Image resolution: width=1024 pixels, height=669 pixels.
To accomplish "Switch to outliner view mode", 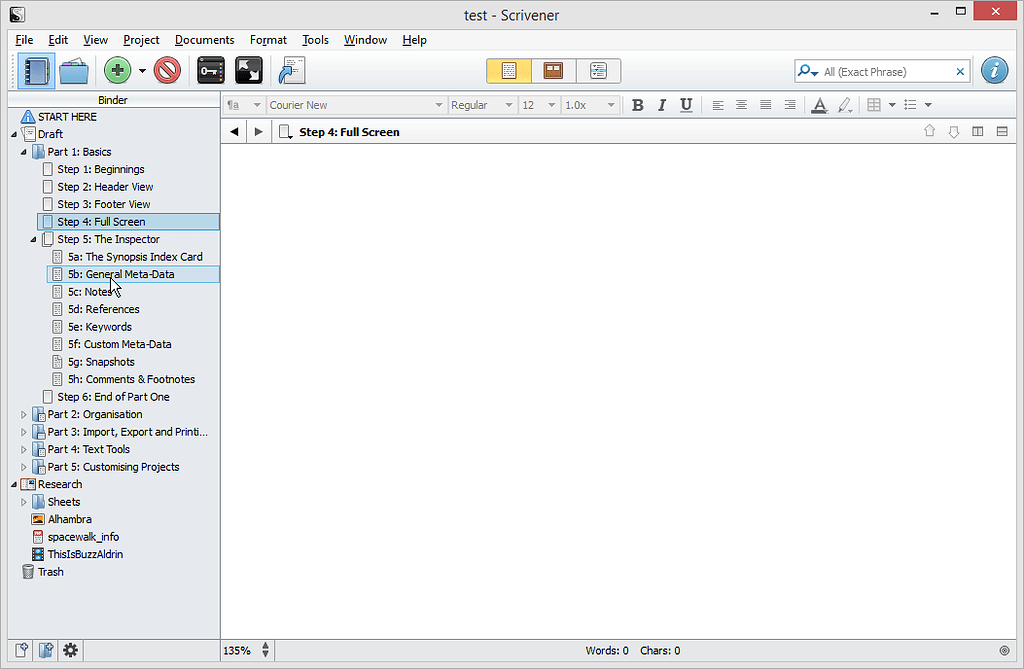I will tap(598, 70).
